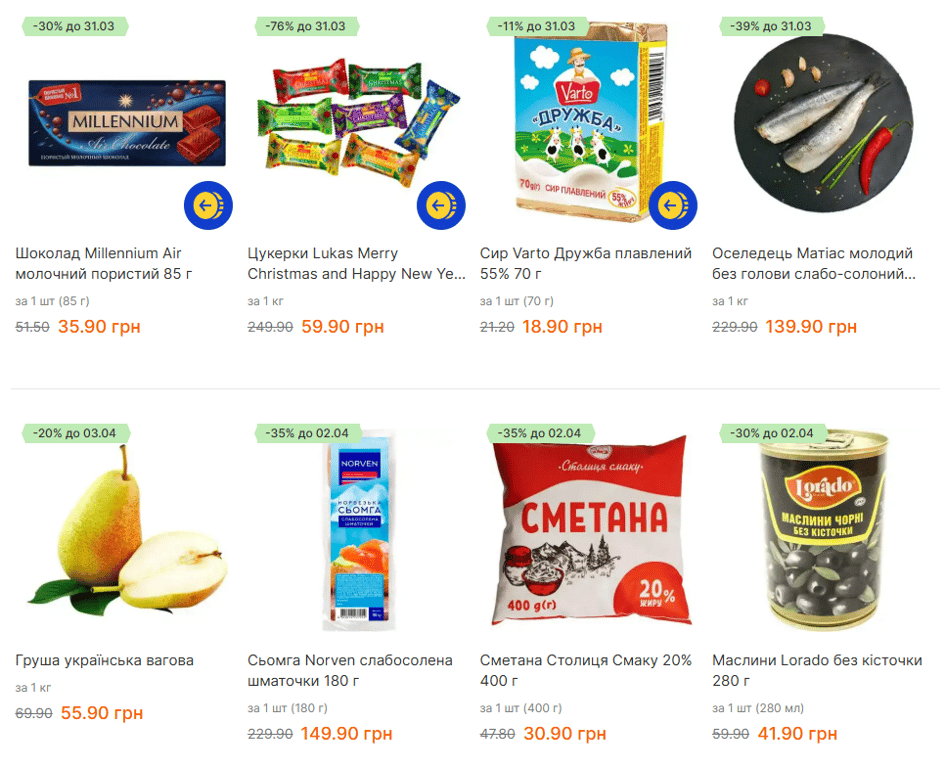Viewport: 945px width, 768px height.
Task: Open the Millennium Air chocolate image
Action: tap(127, 123)
